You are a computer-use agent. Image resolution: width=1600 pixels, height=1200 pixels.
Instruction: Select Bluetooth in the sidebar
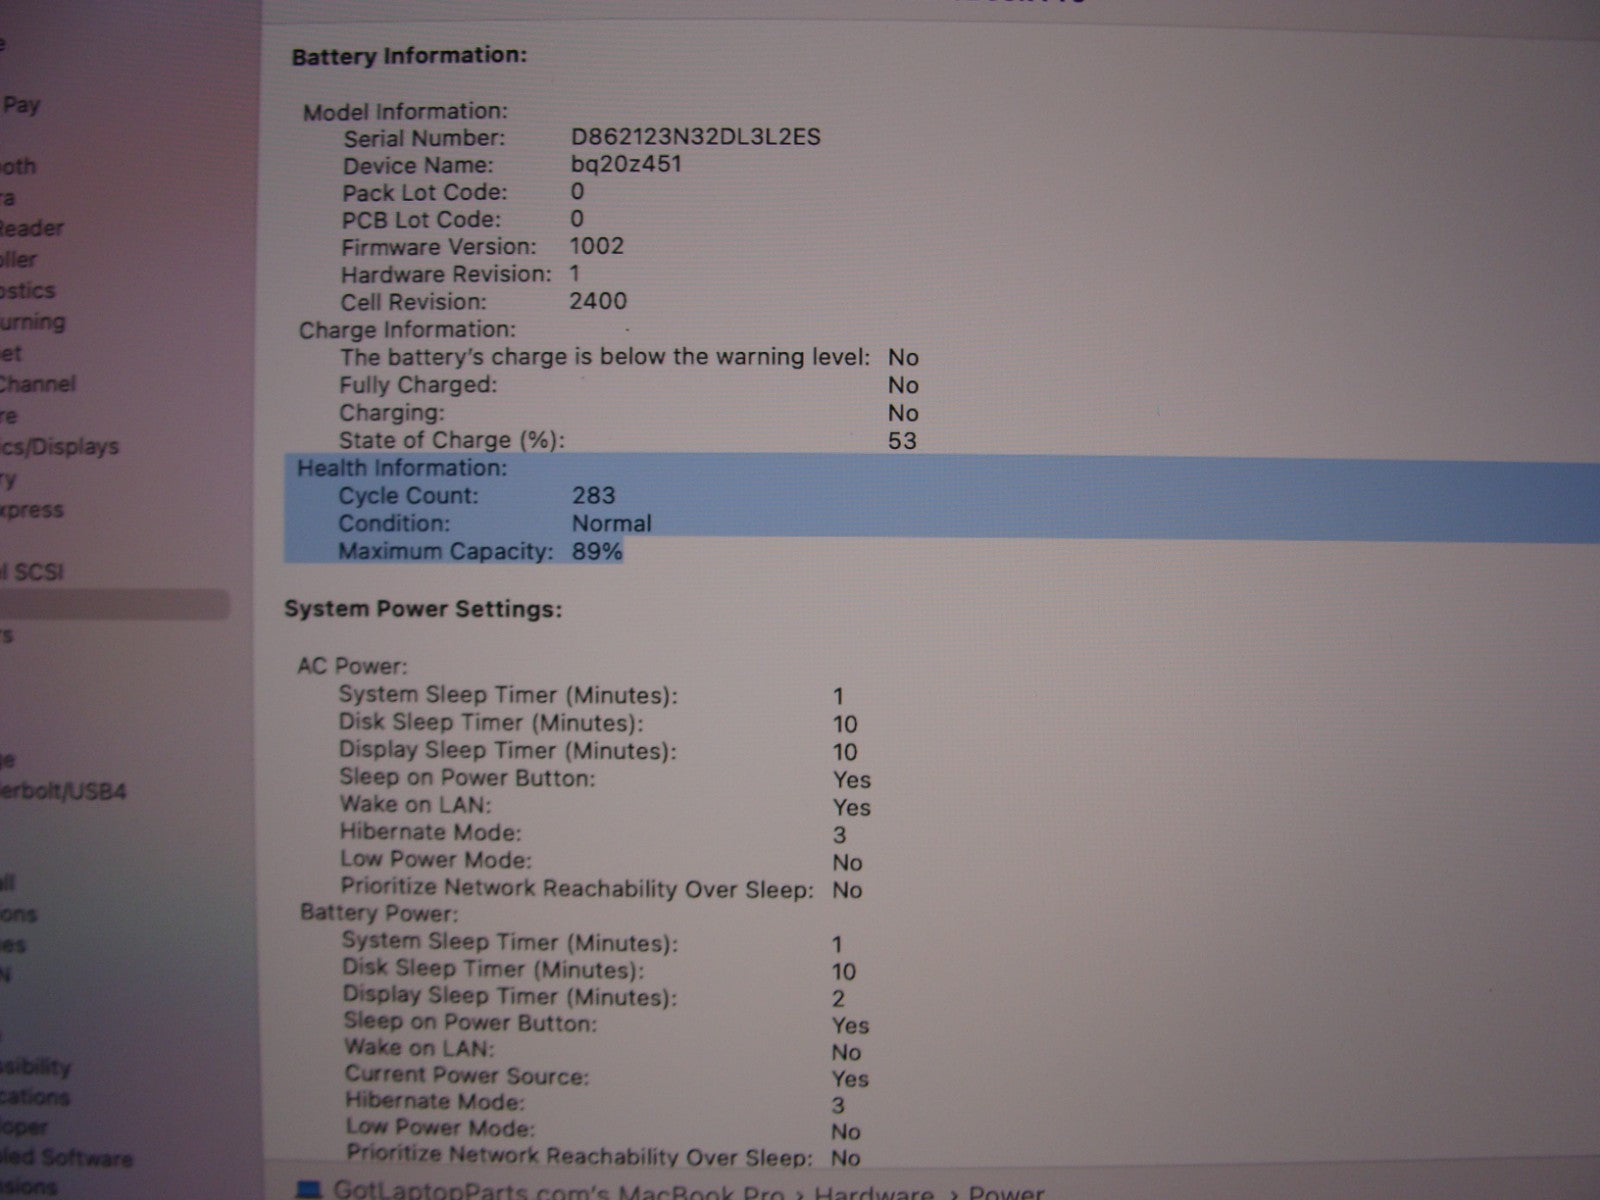(x=18, y=166)
